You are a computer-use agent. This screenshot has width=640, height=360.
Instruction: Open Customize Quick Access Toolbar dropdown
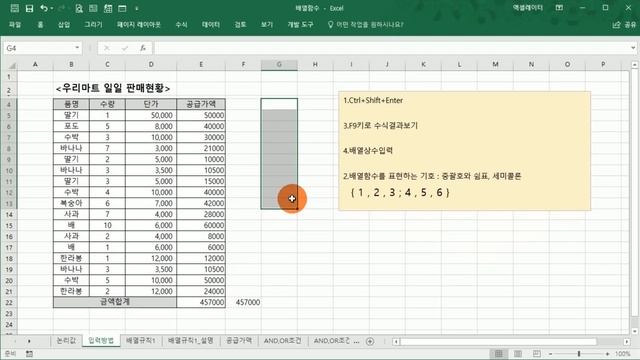tap(137, 8)
